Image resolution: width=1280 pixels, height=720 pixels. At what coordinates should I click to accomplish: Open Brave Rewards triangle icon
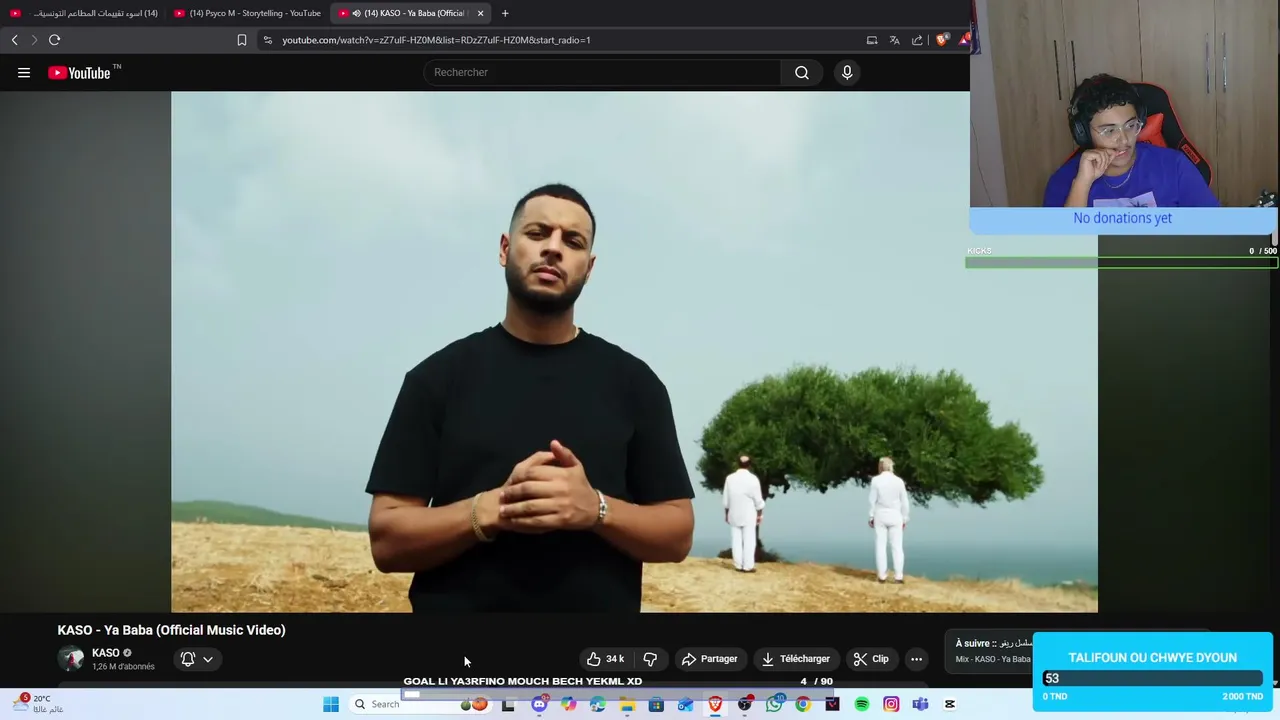click(x=963, y=40)
